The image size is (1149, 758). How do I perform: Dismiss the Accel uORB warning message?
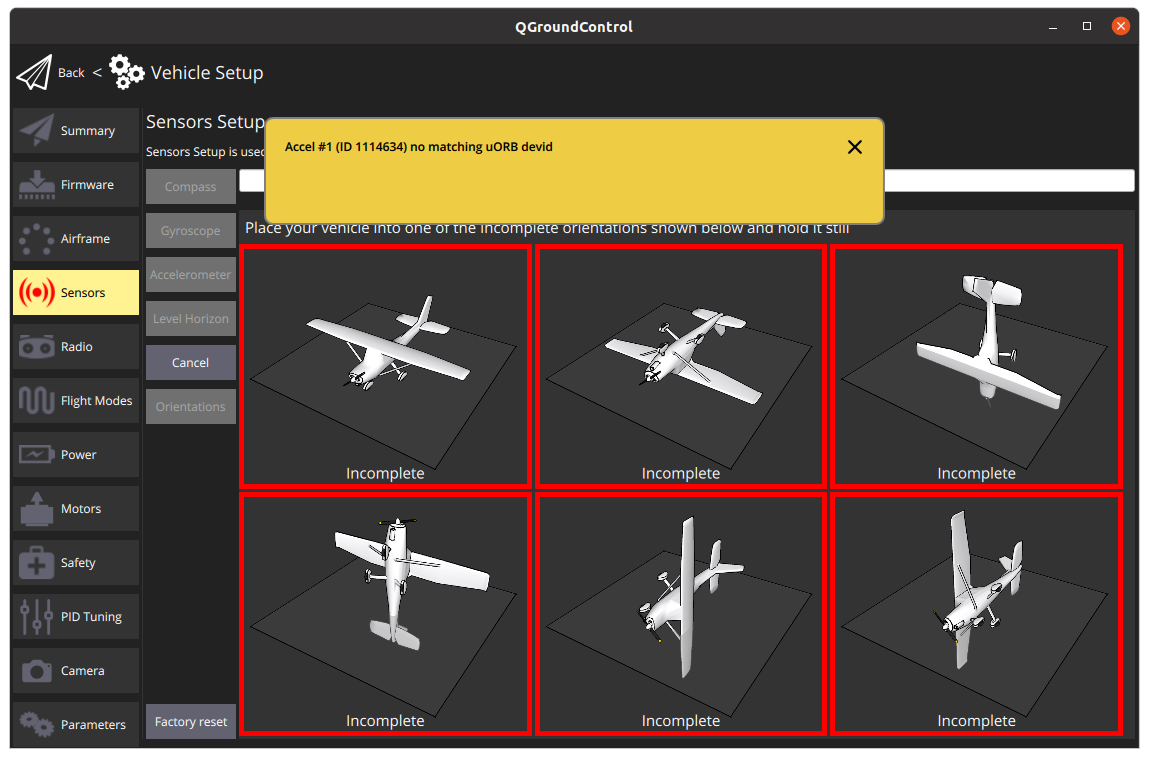click(855, 147)
